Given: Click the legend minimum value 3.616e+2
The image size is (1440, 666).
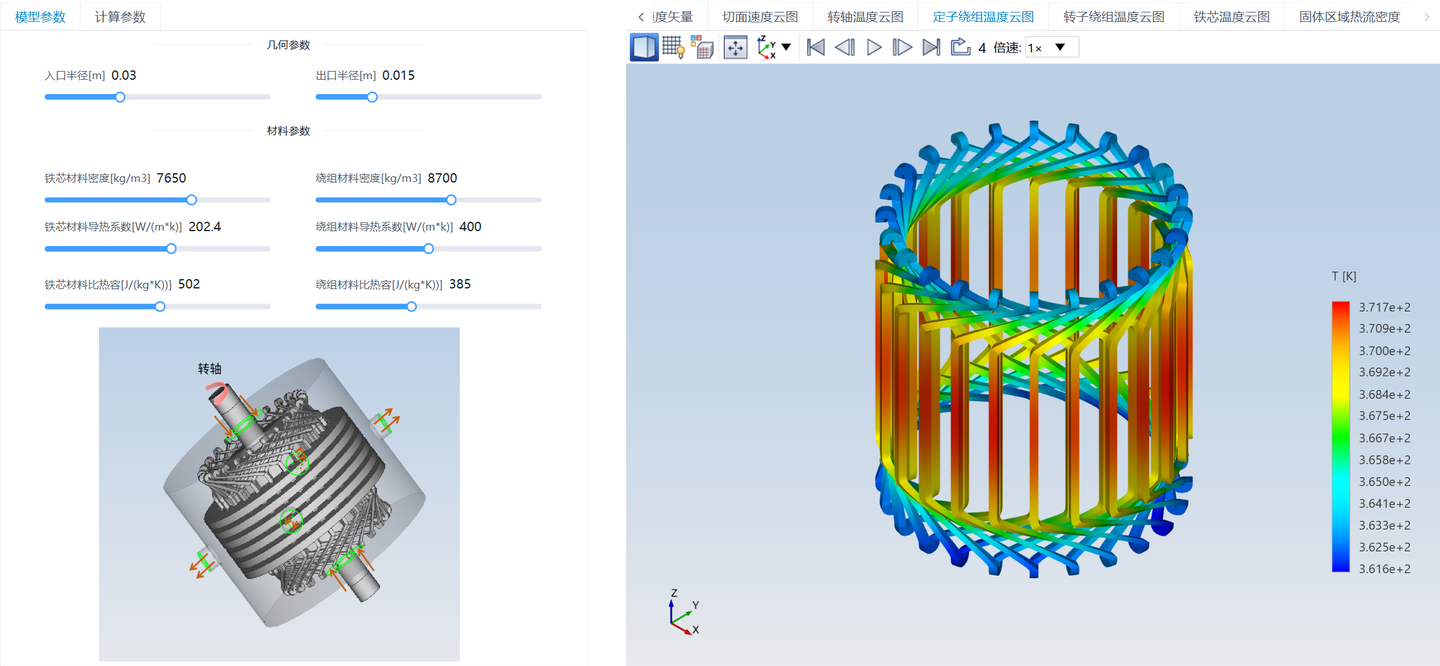Looking at the screenshot, I should 1385,569.
